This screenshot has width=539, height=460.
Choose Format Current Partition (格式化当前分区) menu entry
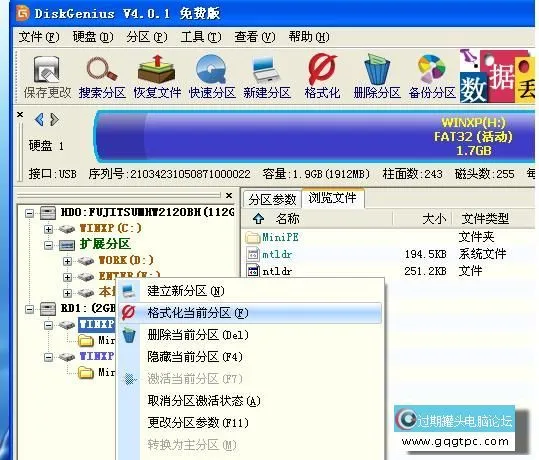point(251,313)
